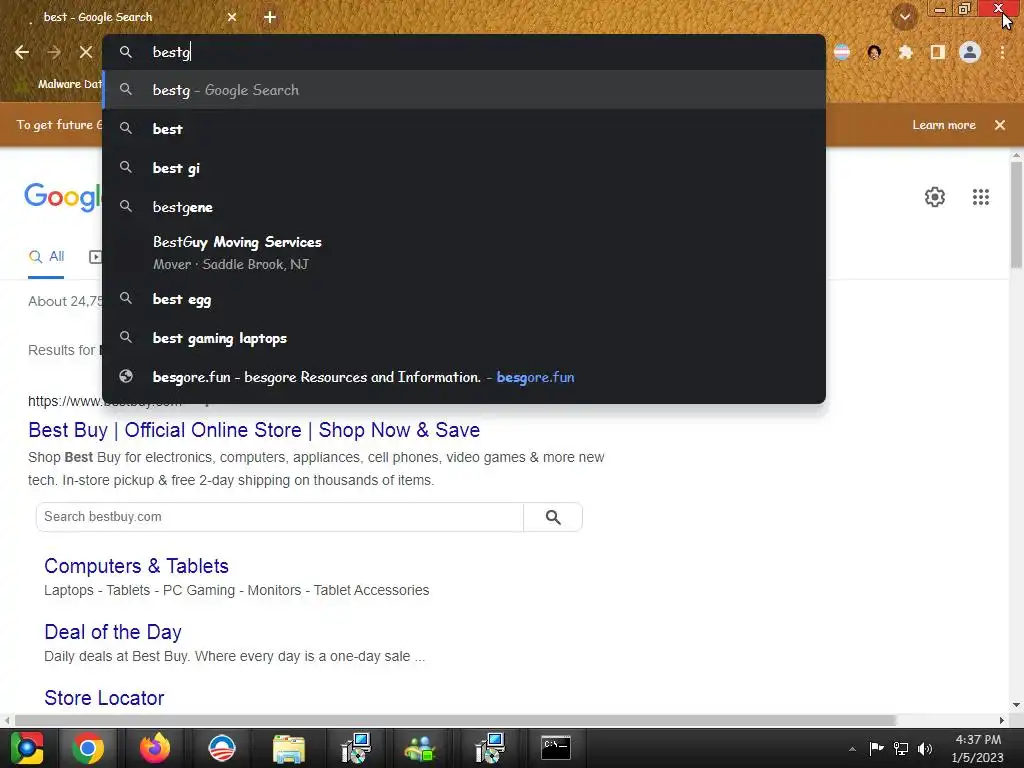Stop page loading with the X button
This screenshot has height=768, width=1024.
pos(86,52)
